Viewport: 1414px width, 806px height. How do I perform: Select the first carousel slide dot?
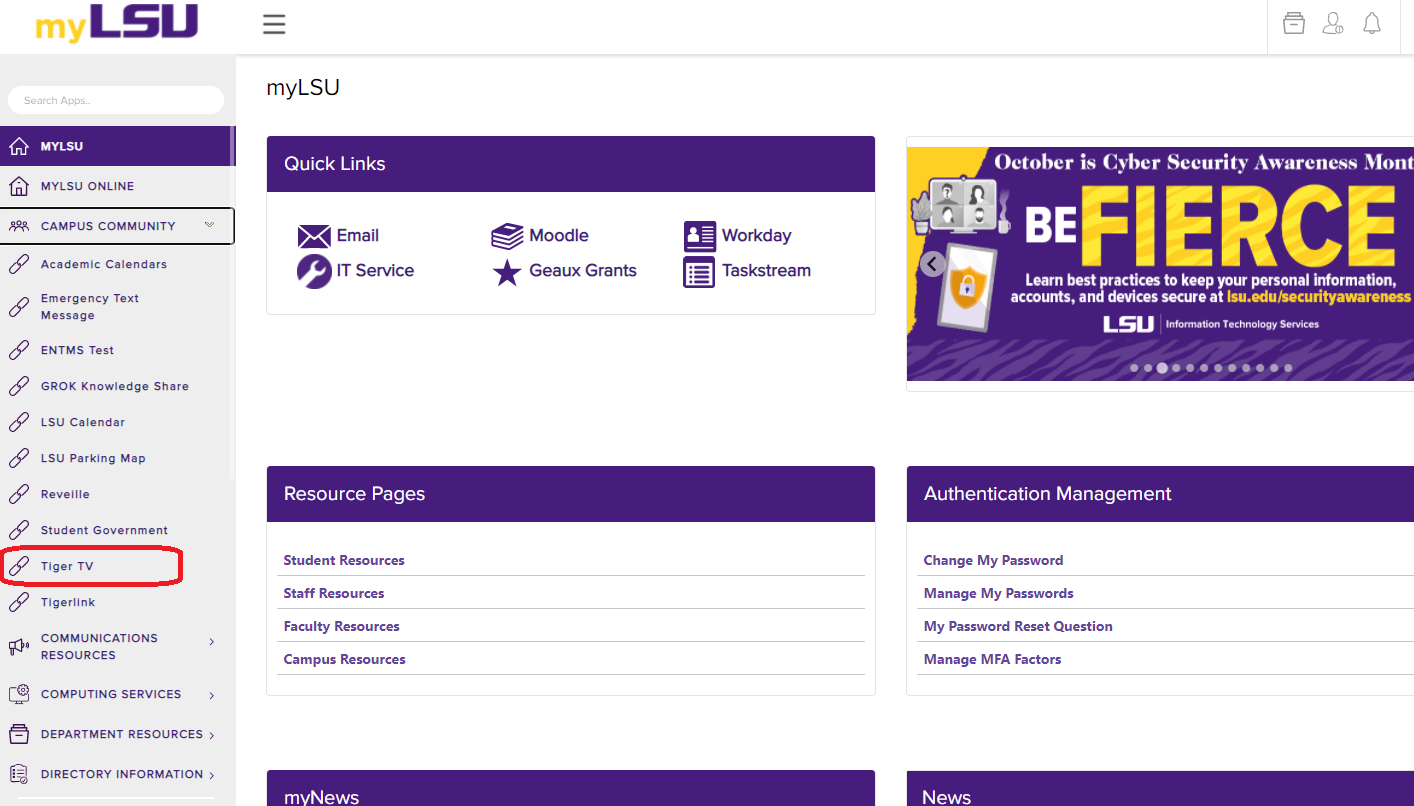[x=1134, y=368]
